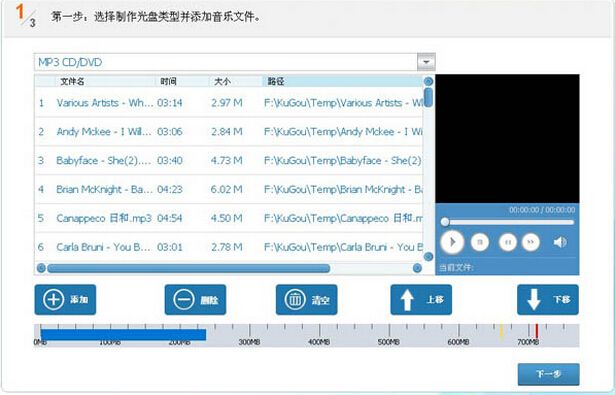615x395 pixels.
Task: Click the blue capacity usage bar
Action: point(124,335)
